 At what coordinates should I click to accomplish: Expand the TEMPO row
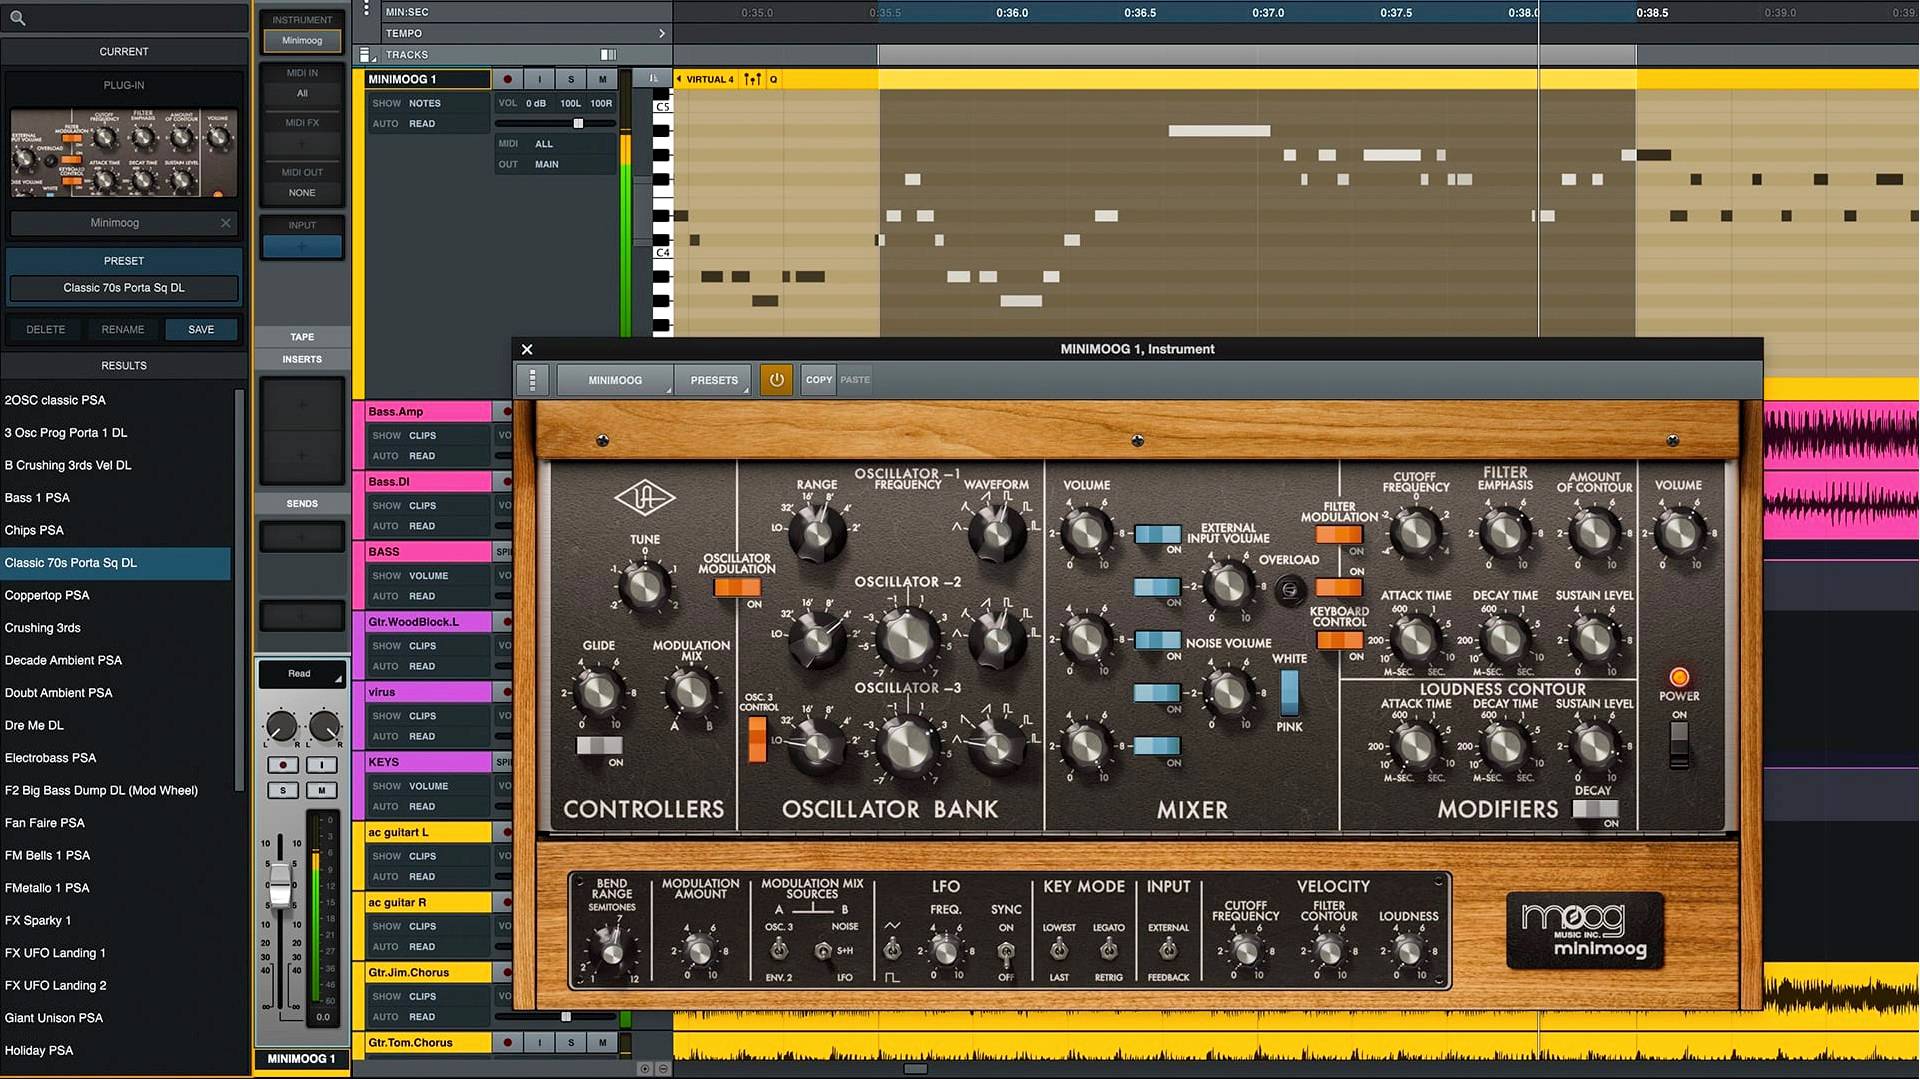click(x=661, y=32)
